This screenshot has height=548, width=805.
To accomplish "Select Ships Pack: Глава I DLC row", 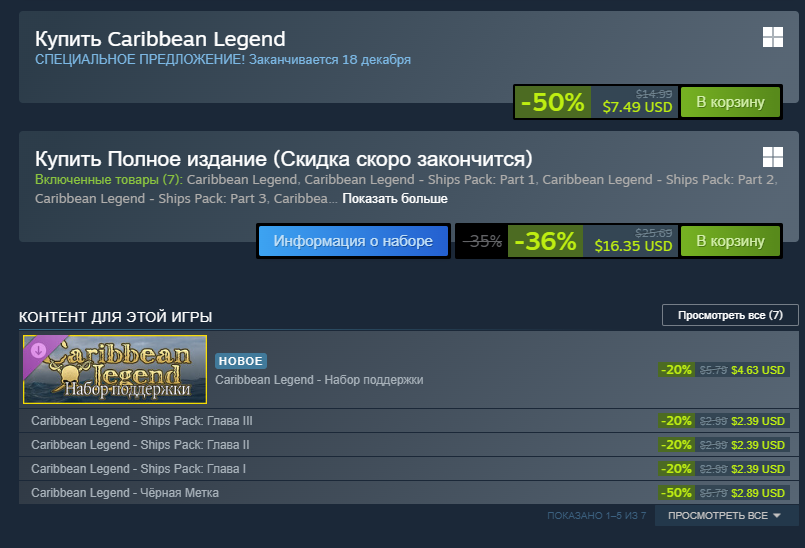I will (408, 469).
